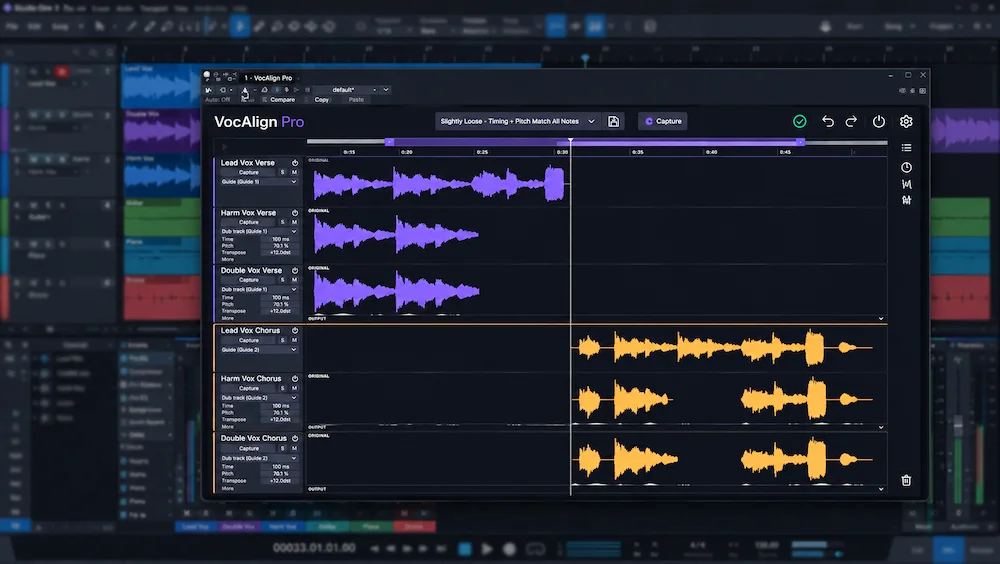1000x564 pixels.
Task: Open Dub track dropdown on Double Vox Chorus
Action: [x=259, y=458]
